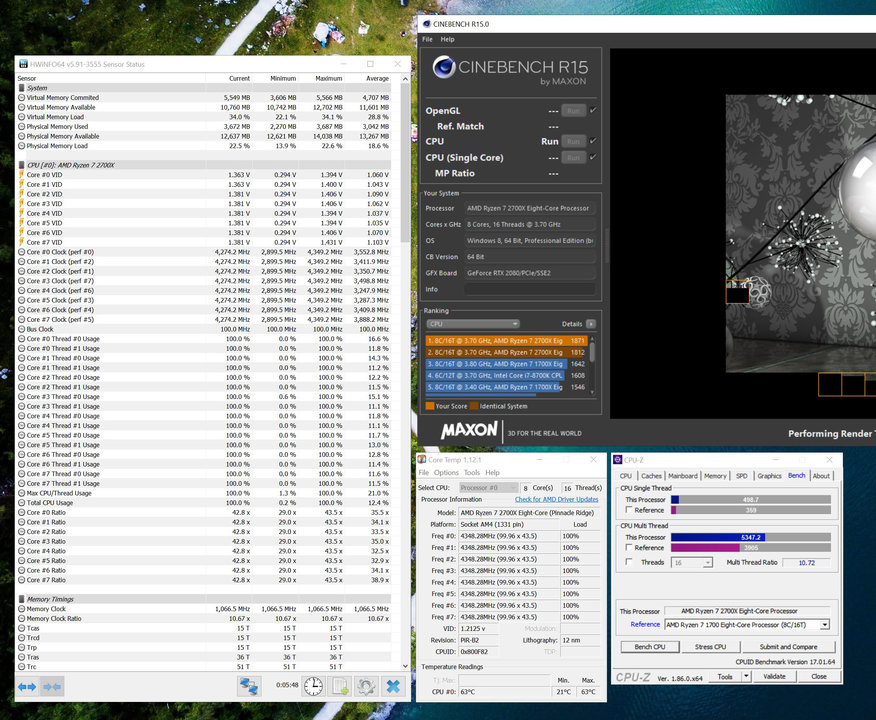Screen dimensions: 876x720
Task: Select ranking entry with score 1871
Action: (506, 341)
